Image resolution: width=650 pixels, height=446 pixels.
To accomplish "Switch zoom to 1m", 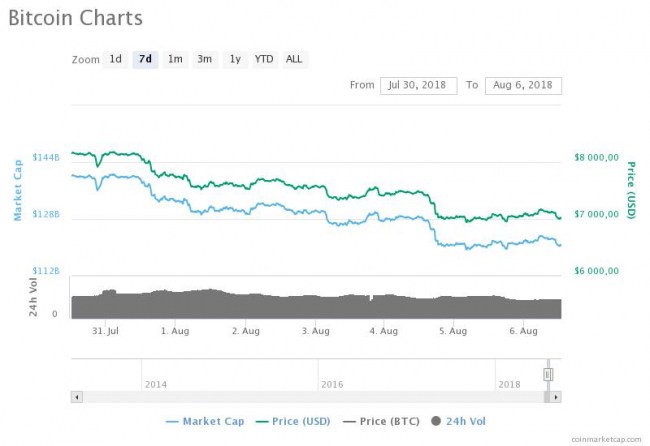I will pyautogui.click(x=175, y=59).
